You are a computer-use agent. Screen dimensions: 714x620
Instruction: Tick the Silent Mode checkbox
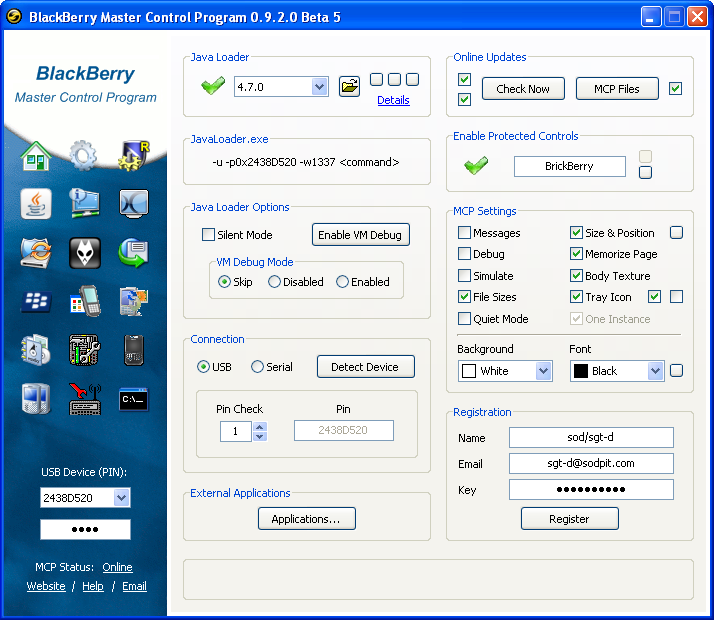pos(208,235)
